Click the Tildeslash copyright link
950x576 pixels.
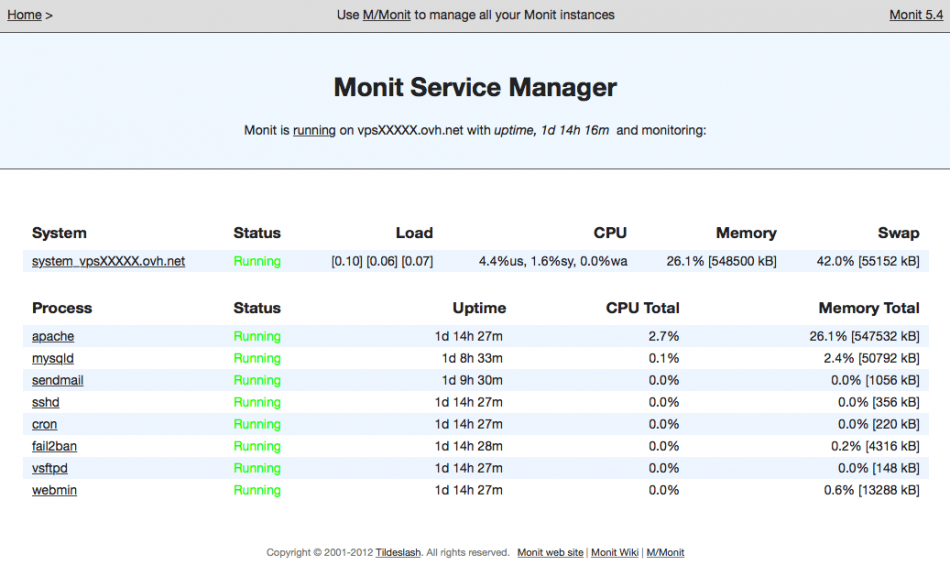(x=398, y=552)
